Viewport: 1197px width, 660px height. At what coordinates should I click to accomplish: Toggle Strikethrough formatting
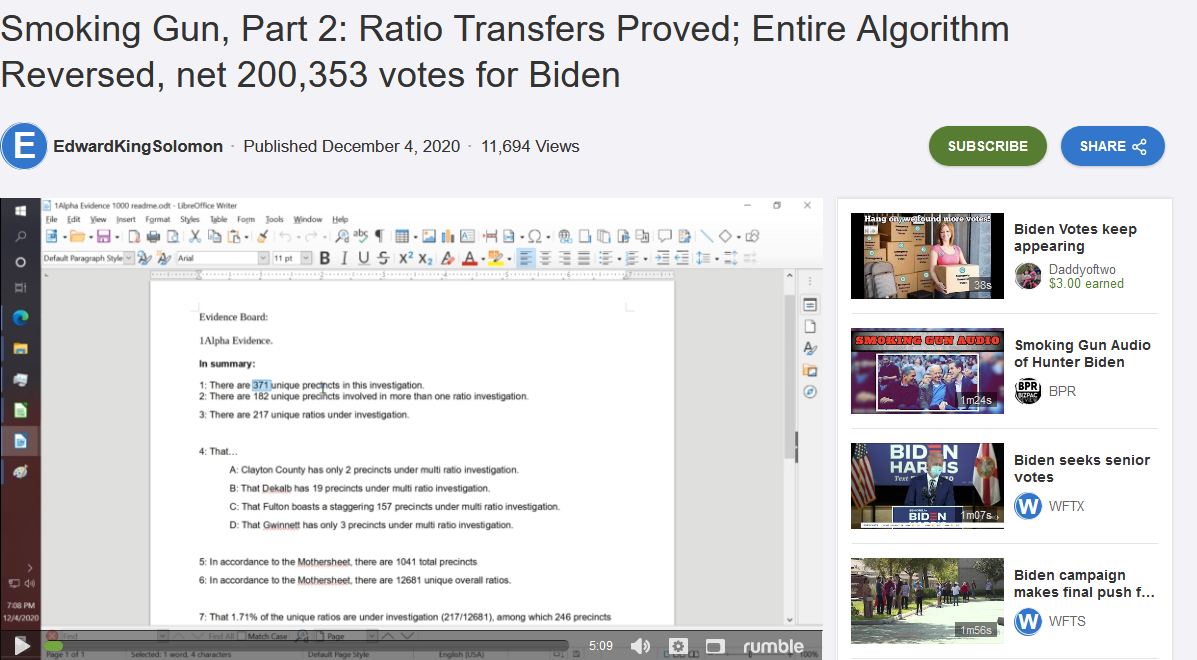(x=383, y=258)
